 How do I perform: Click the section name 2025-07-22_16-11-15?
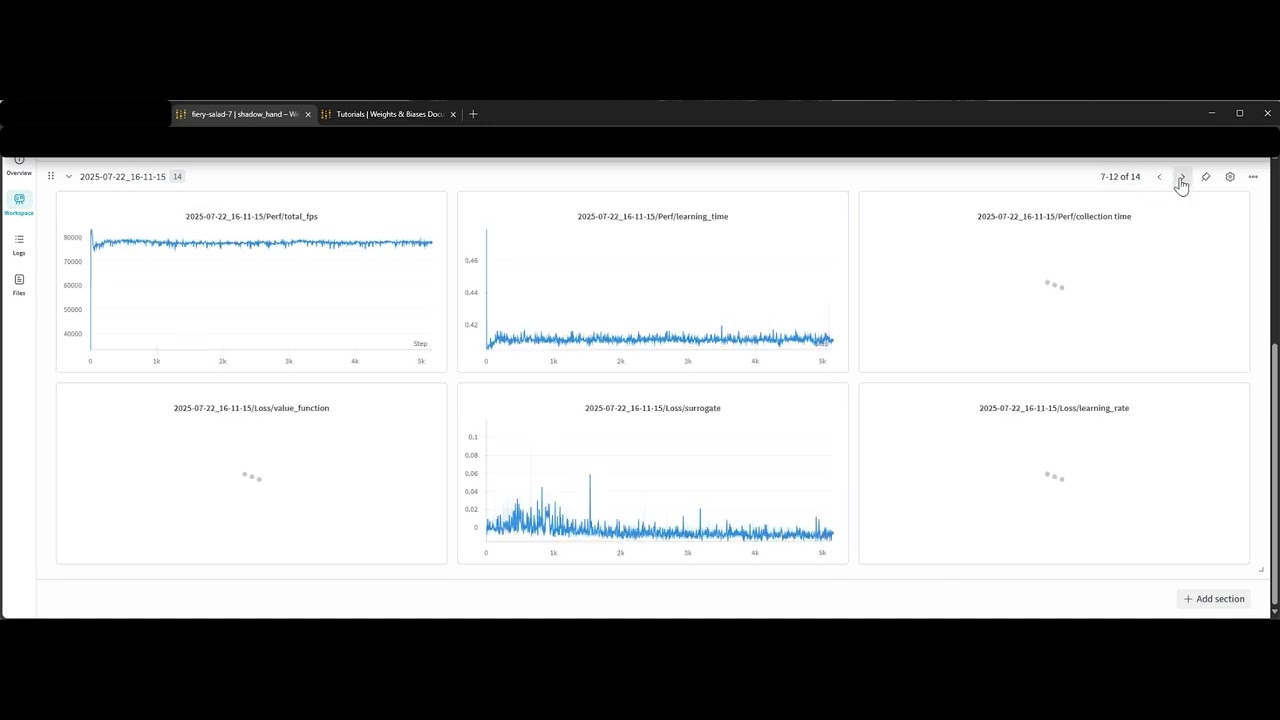coord(122,177)
